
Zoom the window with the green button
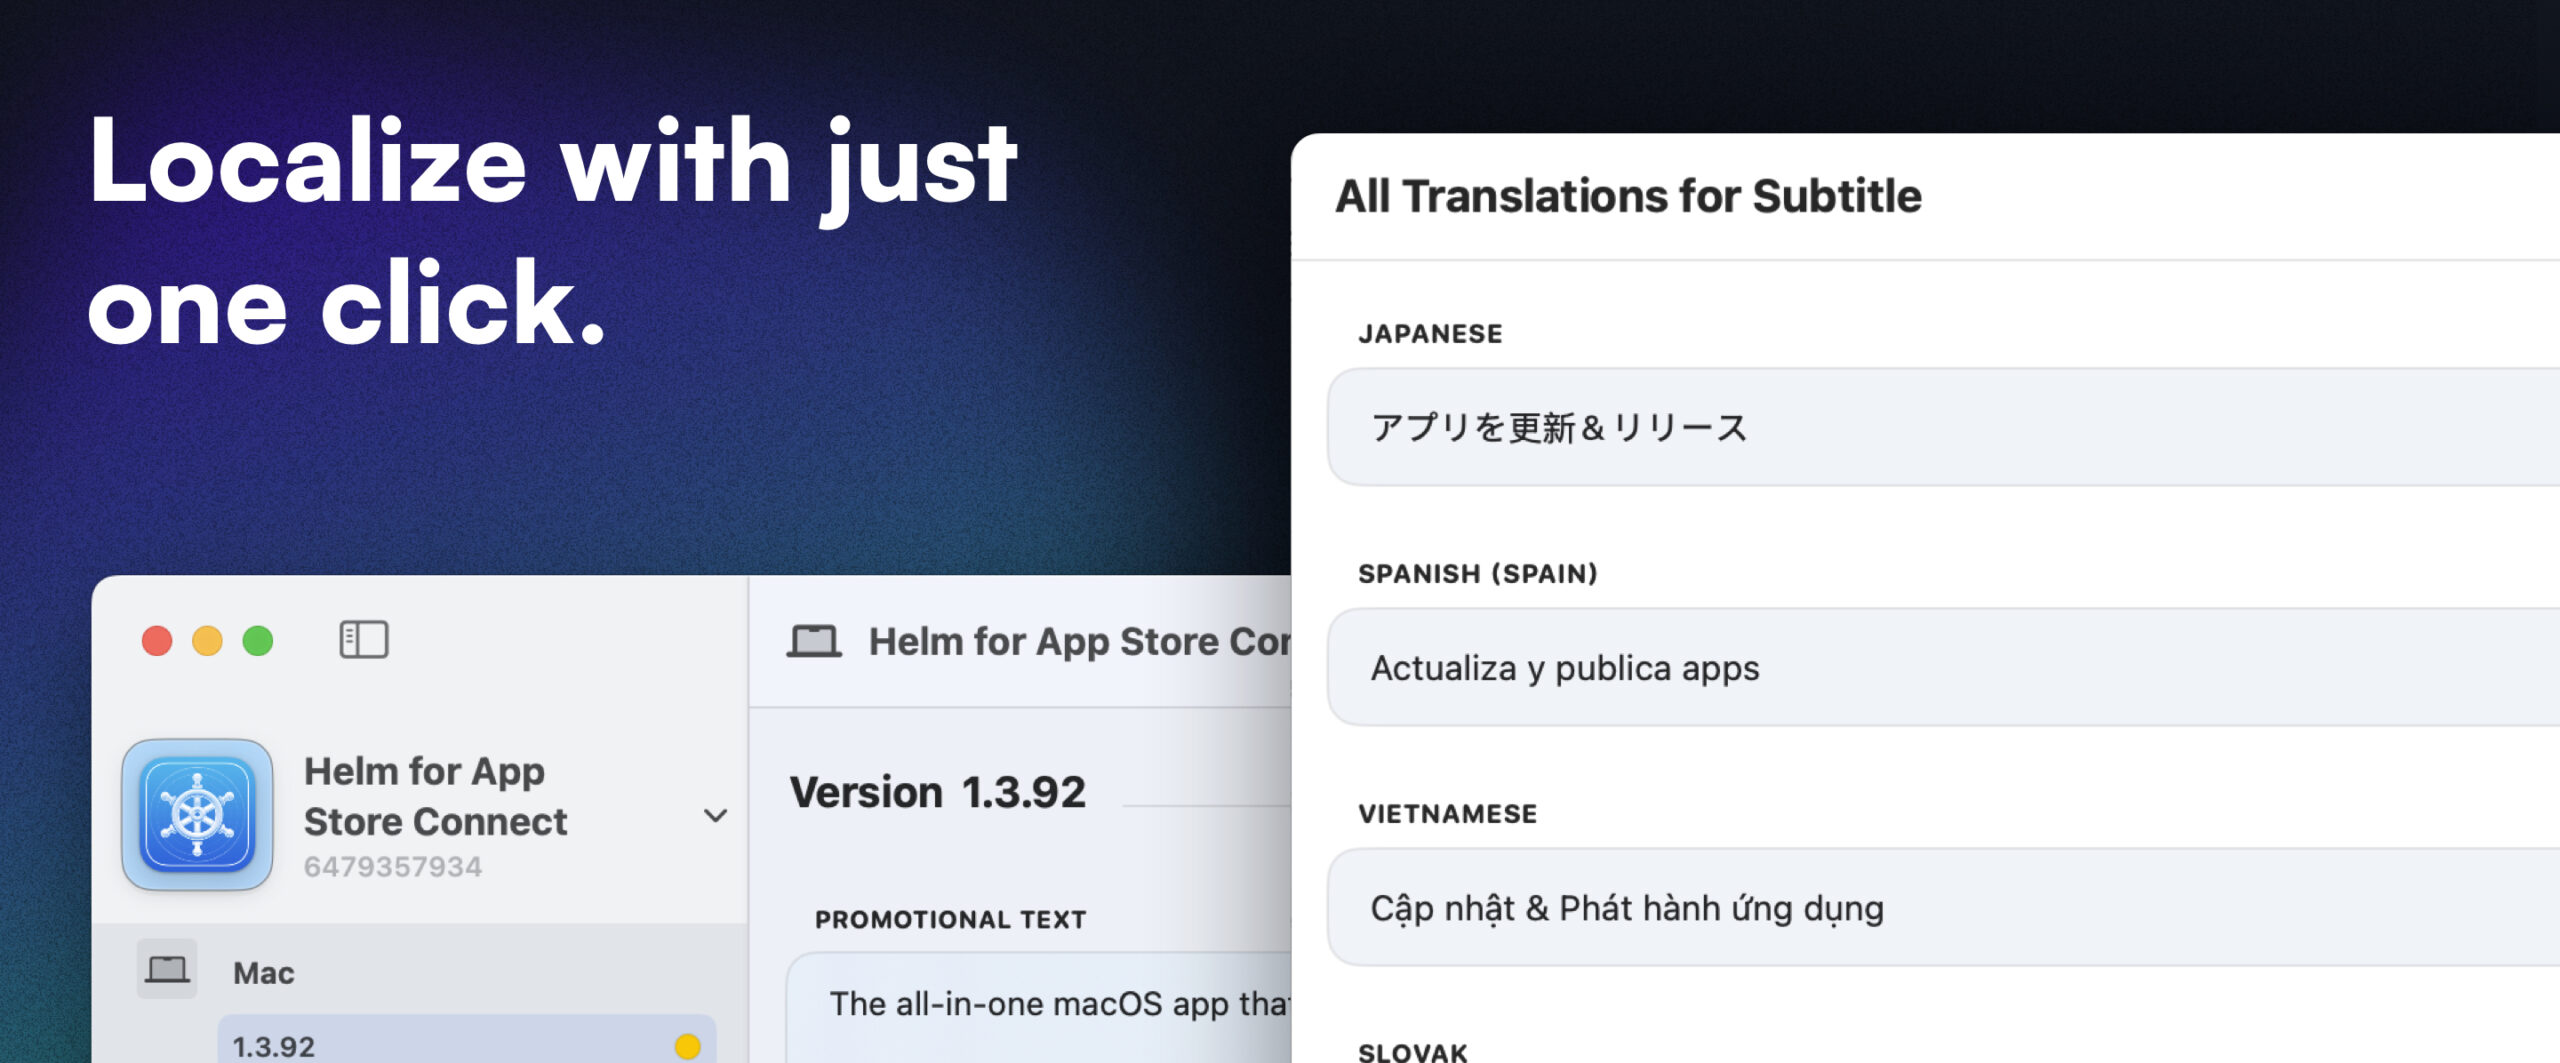point(258,640)
